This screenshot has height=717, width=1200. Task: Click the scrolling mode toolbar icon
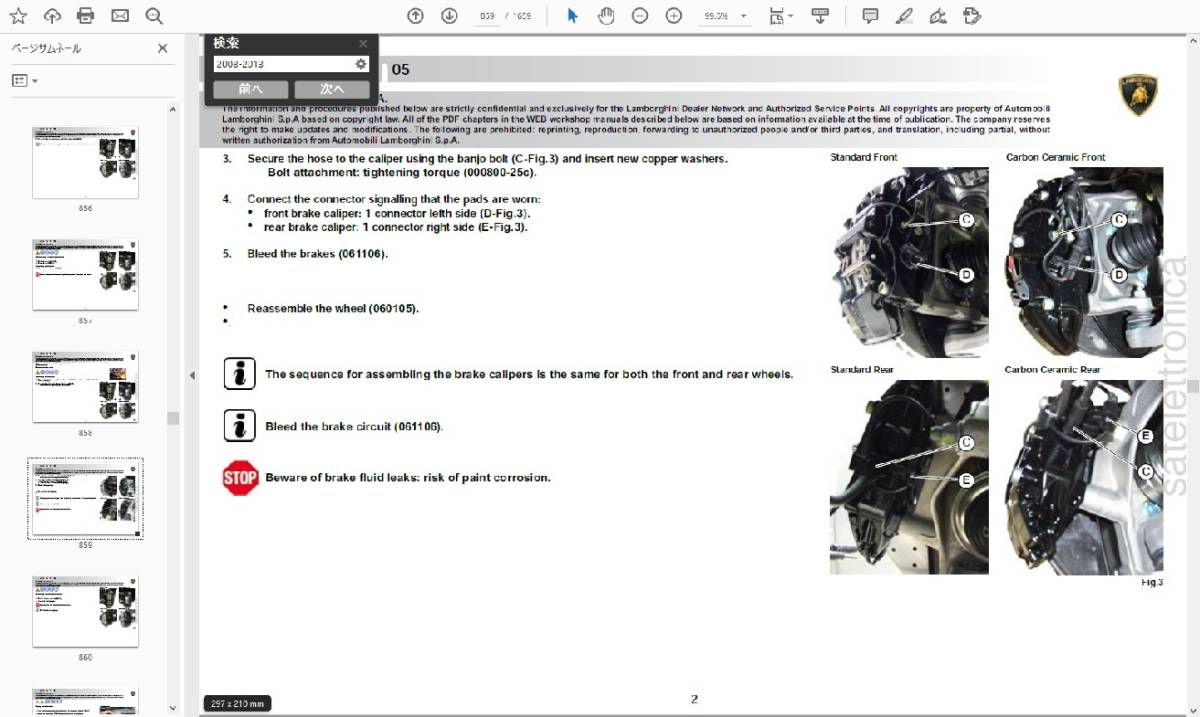820,16
